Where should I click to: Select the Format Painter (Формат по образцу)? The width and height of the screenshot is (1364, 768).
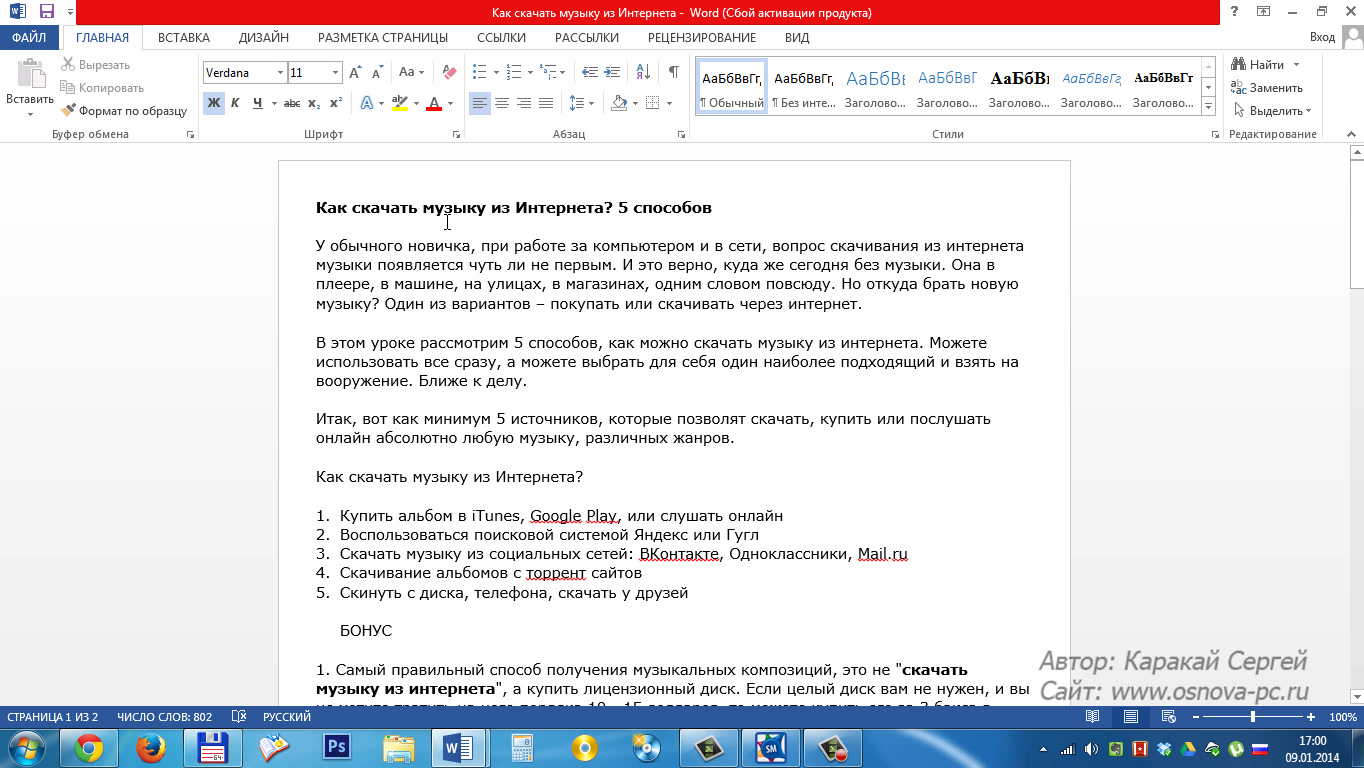pyautogui.click(x=124, y=111)
